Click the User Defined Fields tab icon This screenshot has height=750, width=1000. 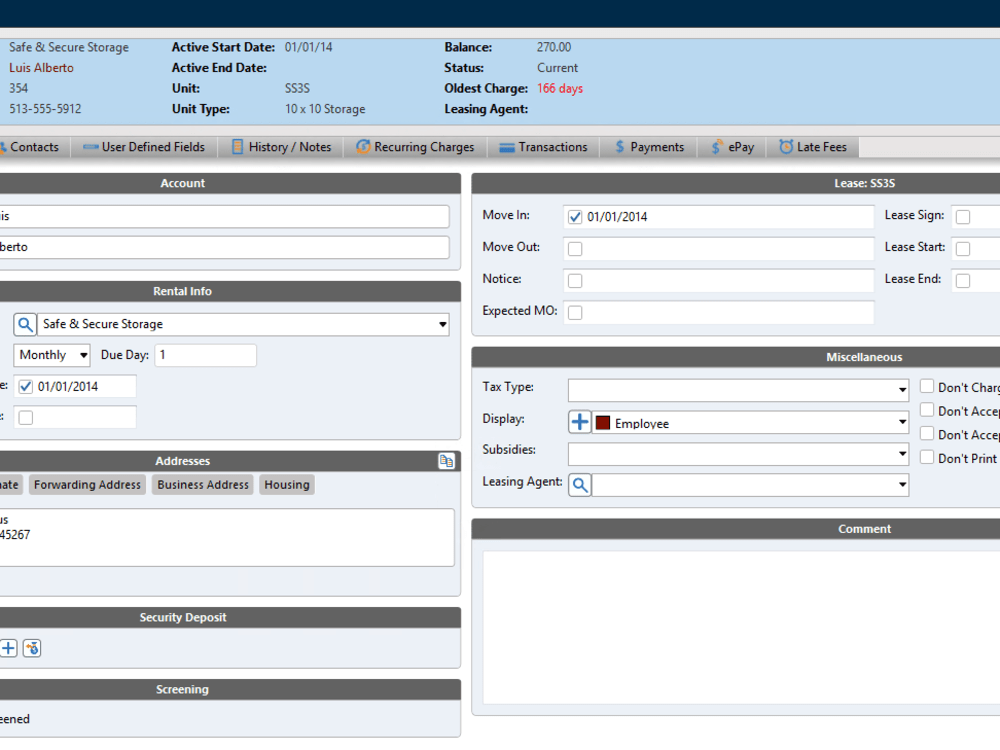(91, 147)
